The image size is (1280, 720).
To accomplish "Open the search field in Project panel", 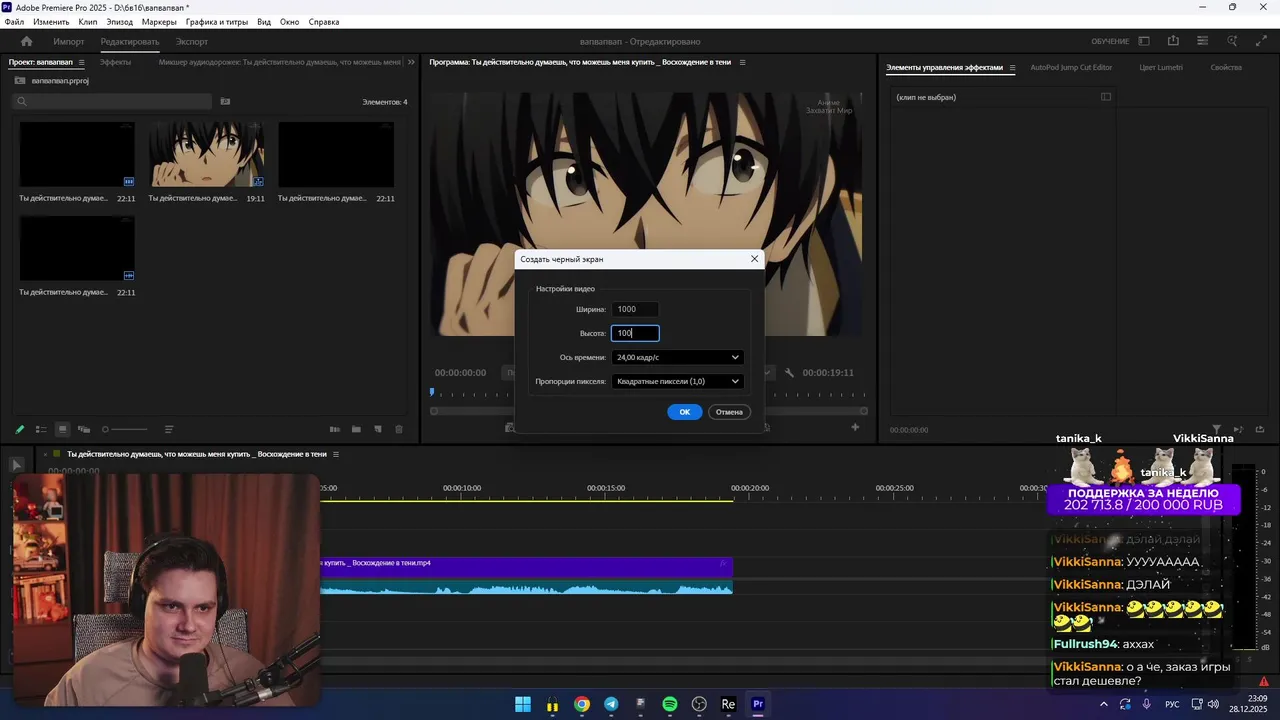I will coord(112,101).
